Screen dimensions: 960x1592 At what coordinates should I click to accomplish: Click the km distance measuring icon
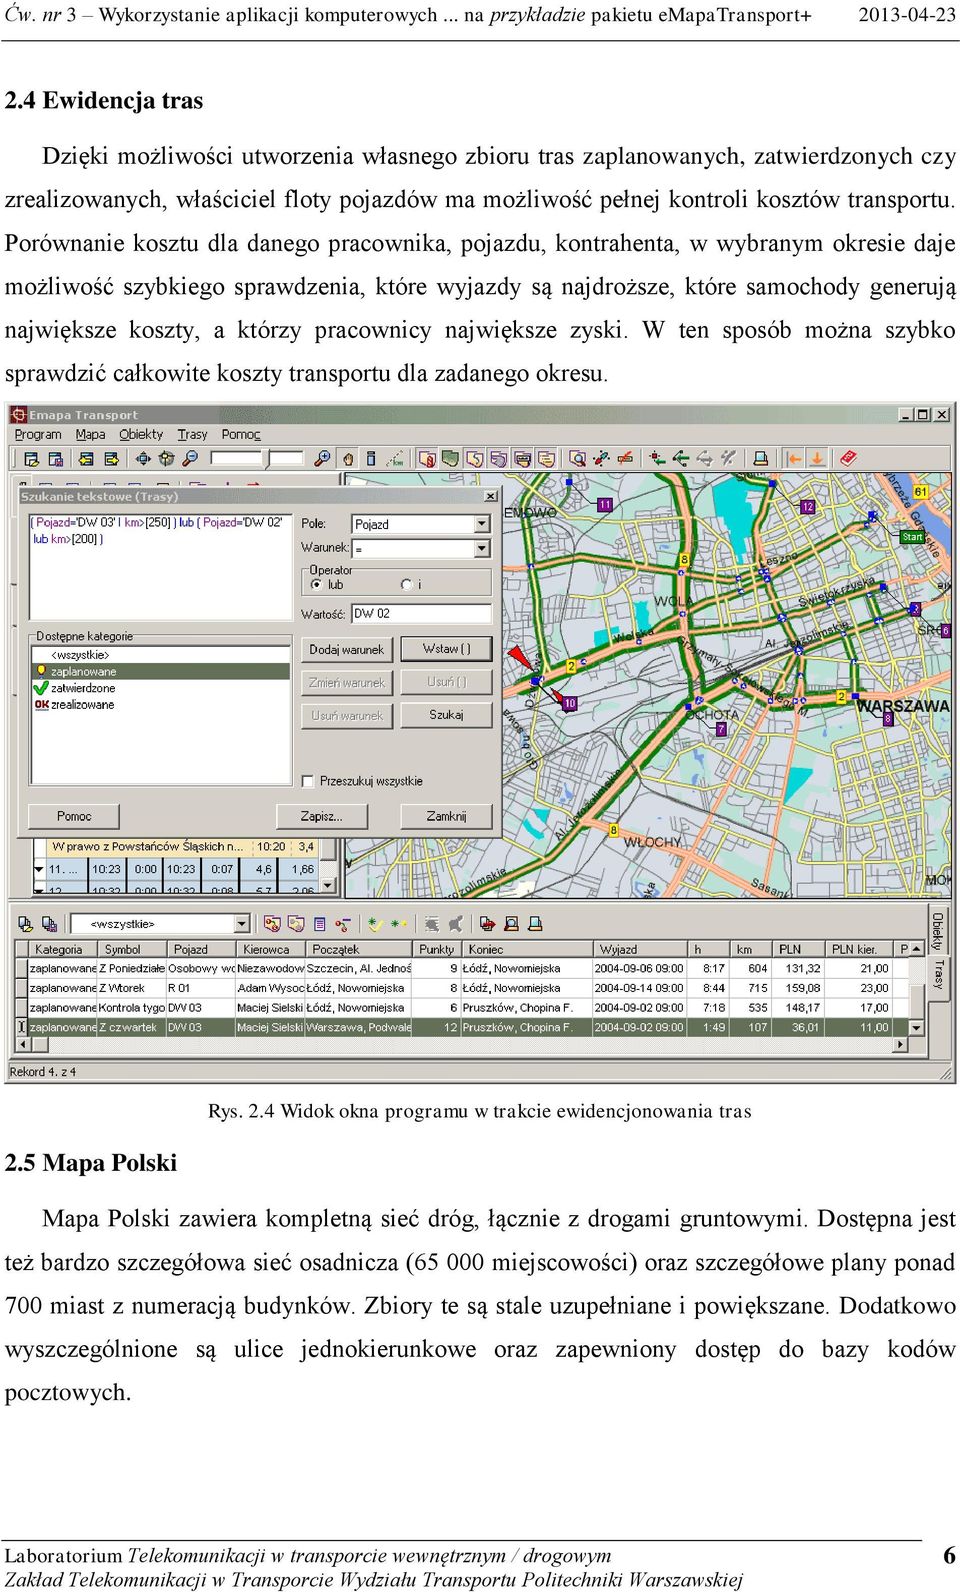point(396,459)
